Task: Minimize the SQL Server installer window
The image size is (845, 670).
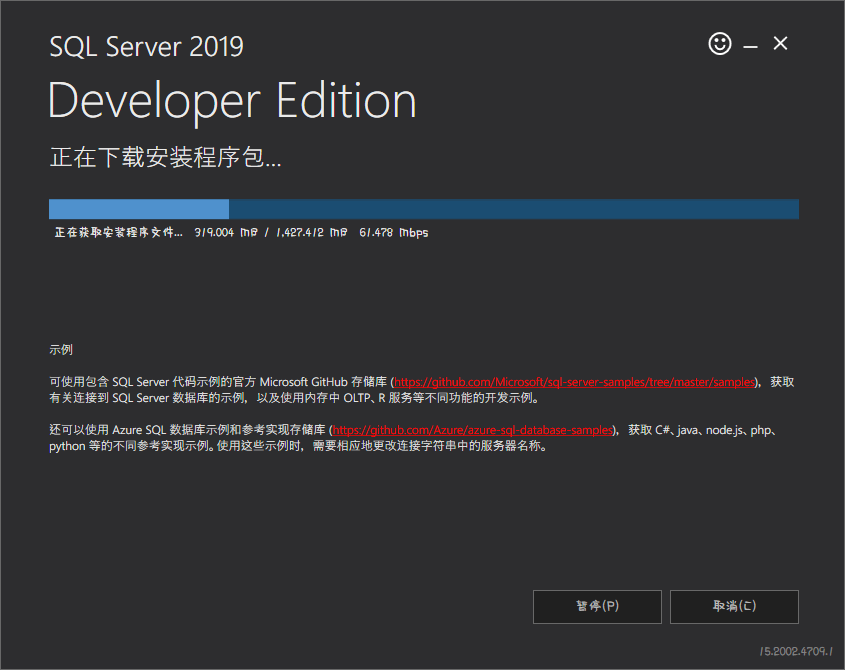Action: [750, 47]
